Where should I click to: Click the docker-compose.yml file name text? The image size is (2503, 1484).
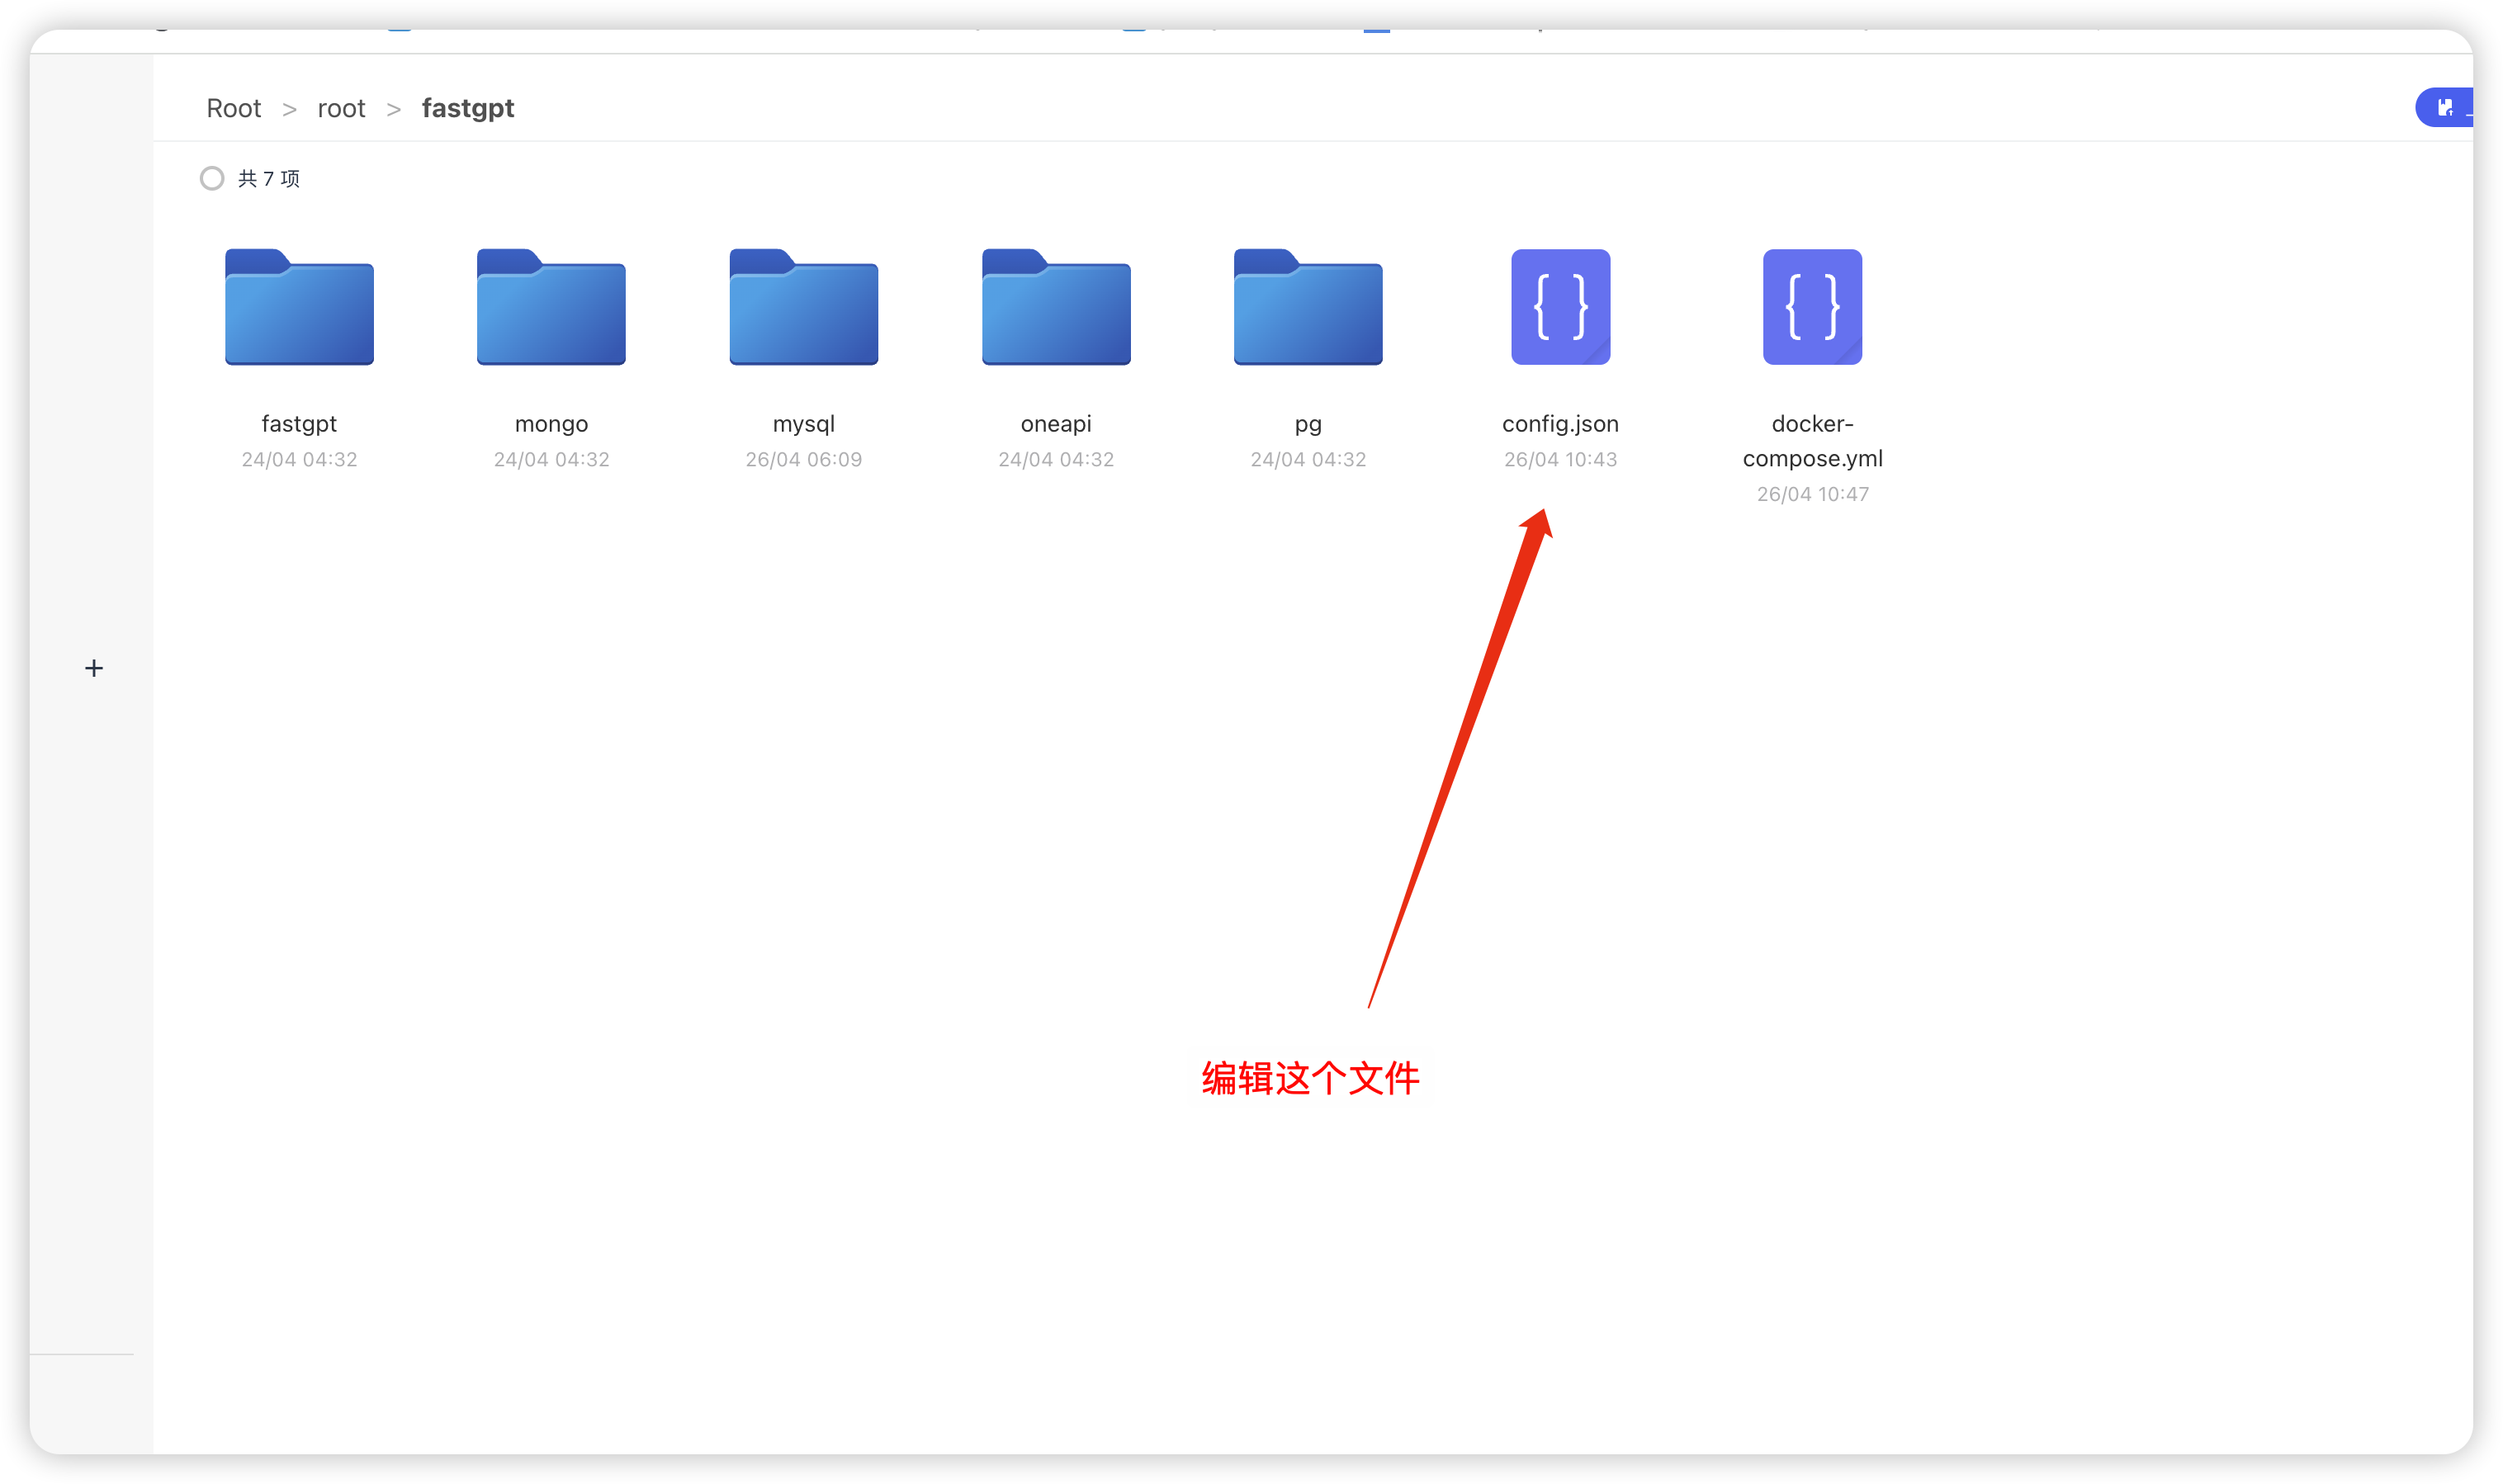pos(1812,441)
